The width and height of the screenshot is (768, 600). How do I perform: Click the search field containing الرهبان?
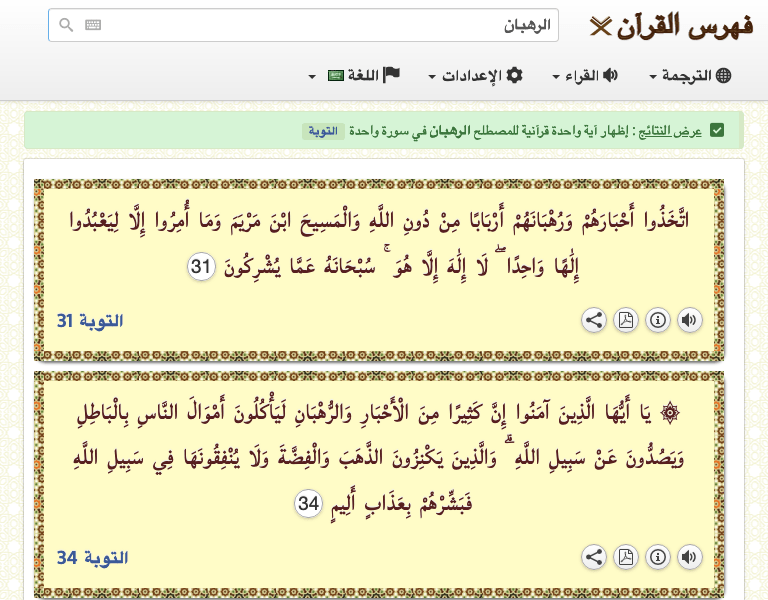click(x=303, y=25)
